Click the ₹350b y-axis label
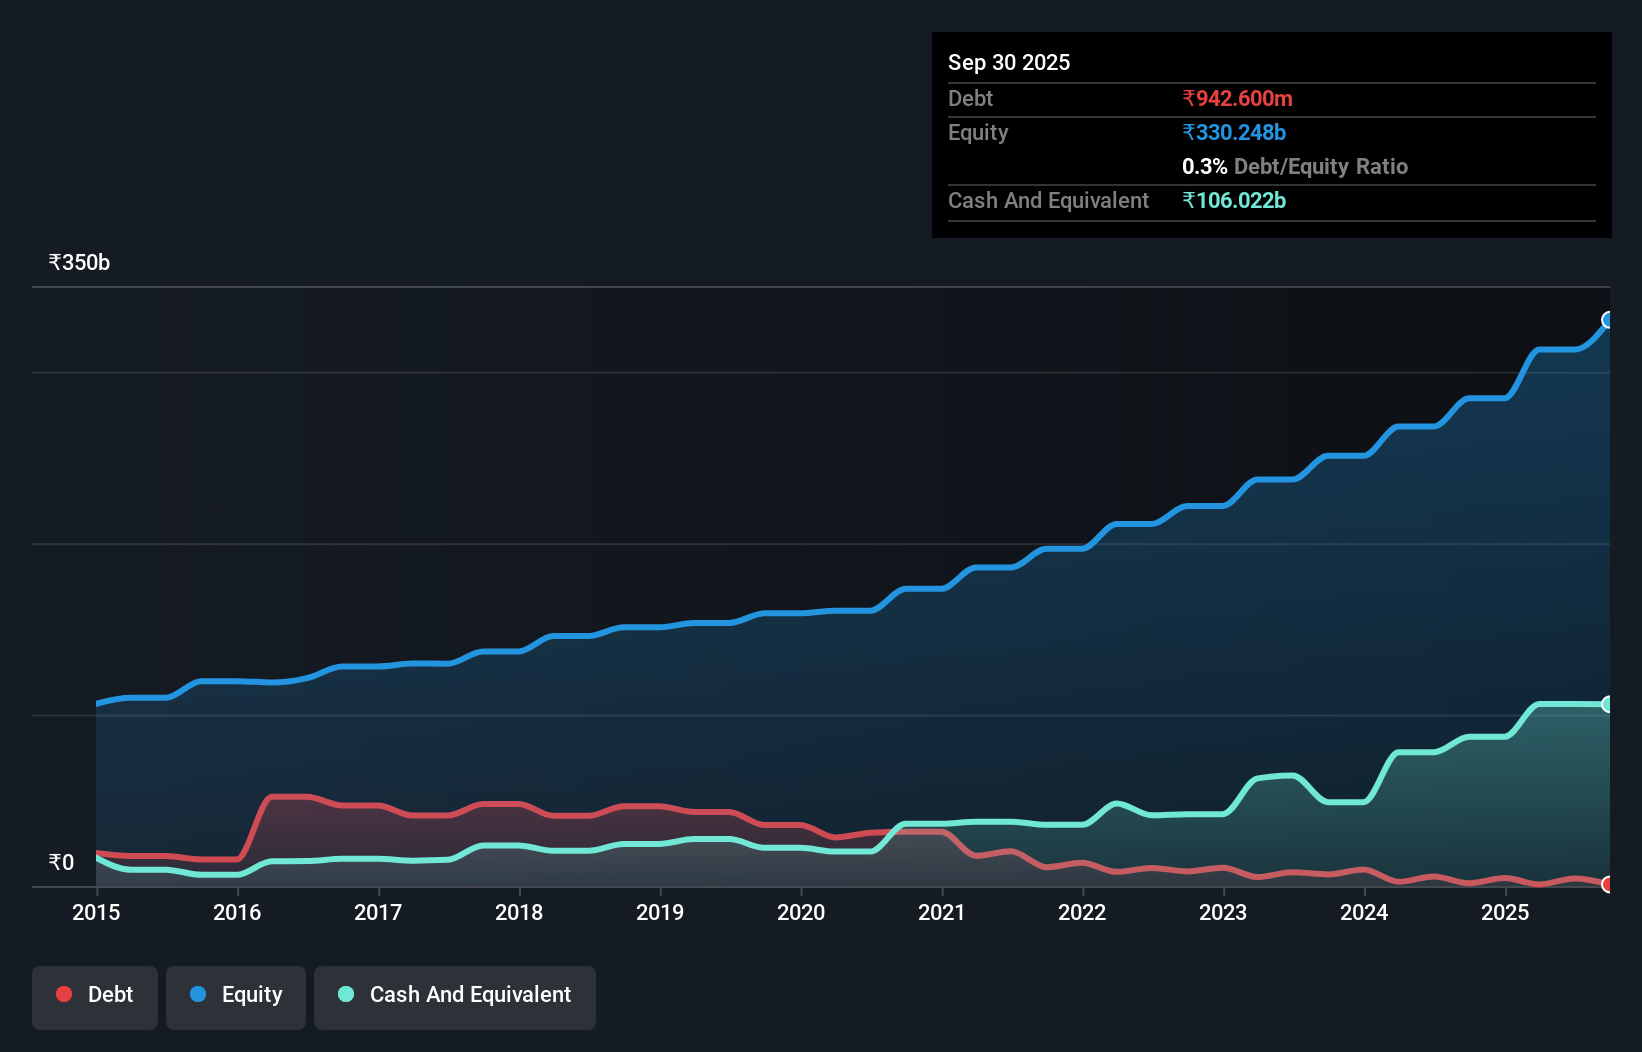 (x=79, y=262)
